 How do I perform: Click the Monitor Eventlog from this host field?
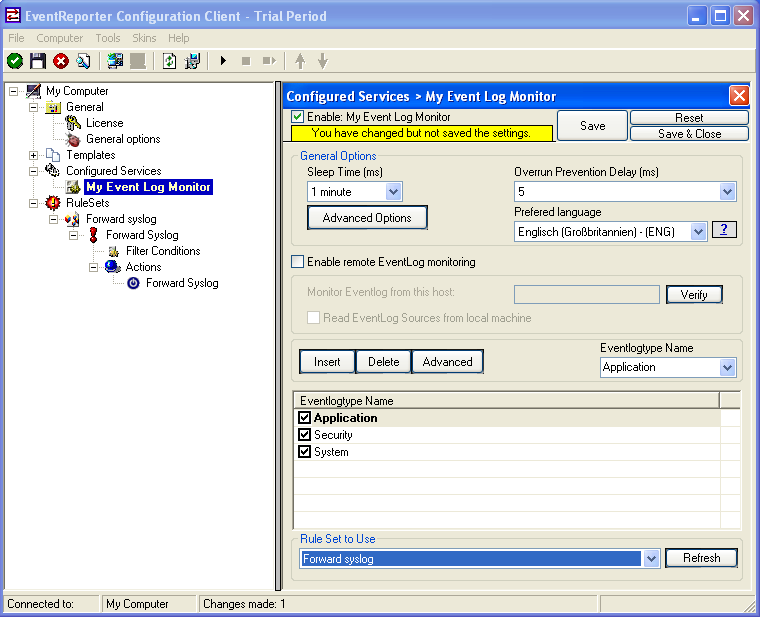tap(586, 294)
